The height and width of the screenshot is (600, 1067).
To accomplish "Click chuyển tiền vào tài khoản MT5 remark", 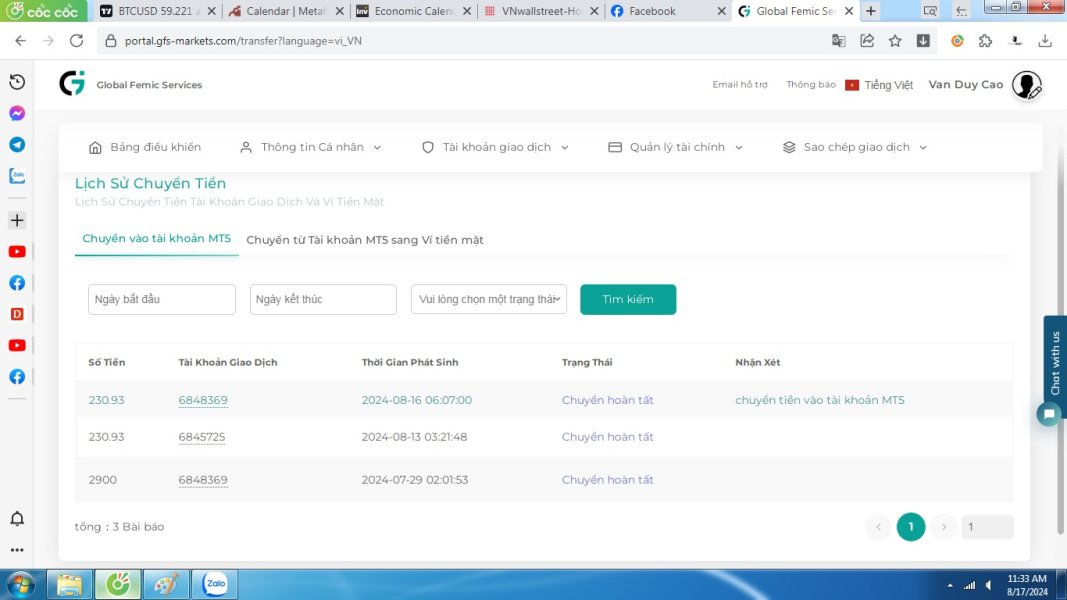I will coord(819,400).
